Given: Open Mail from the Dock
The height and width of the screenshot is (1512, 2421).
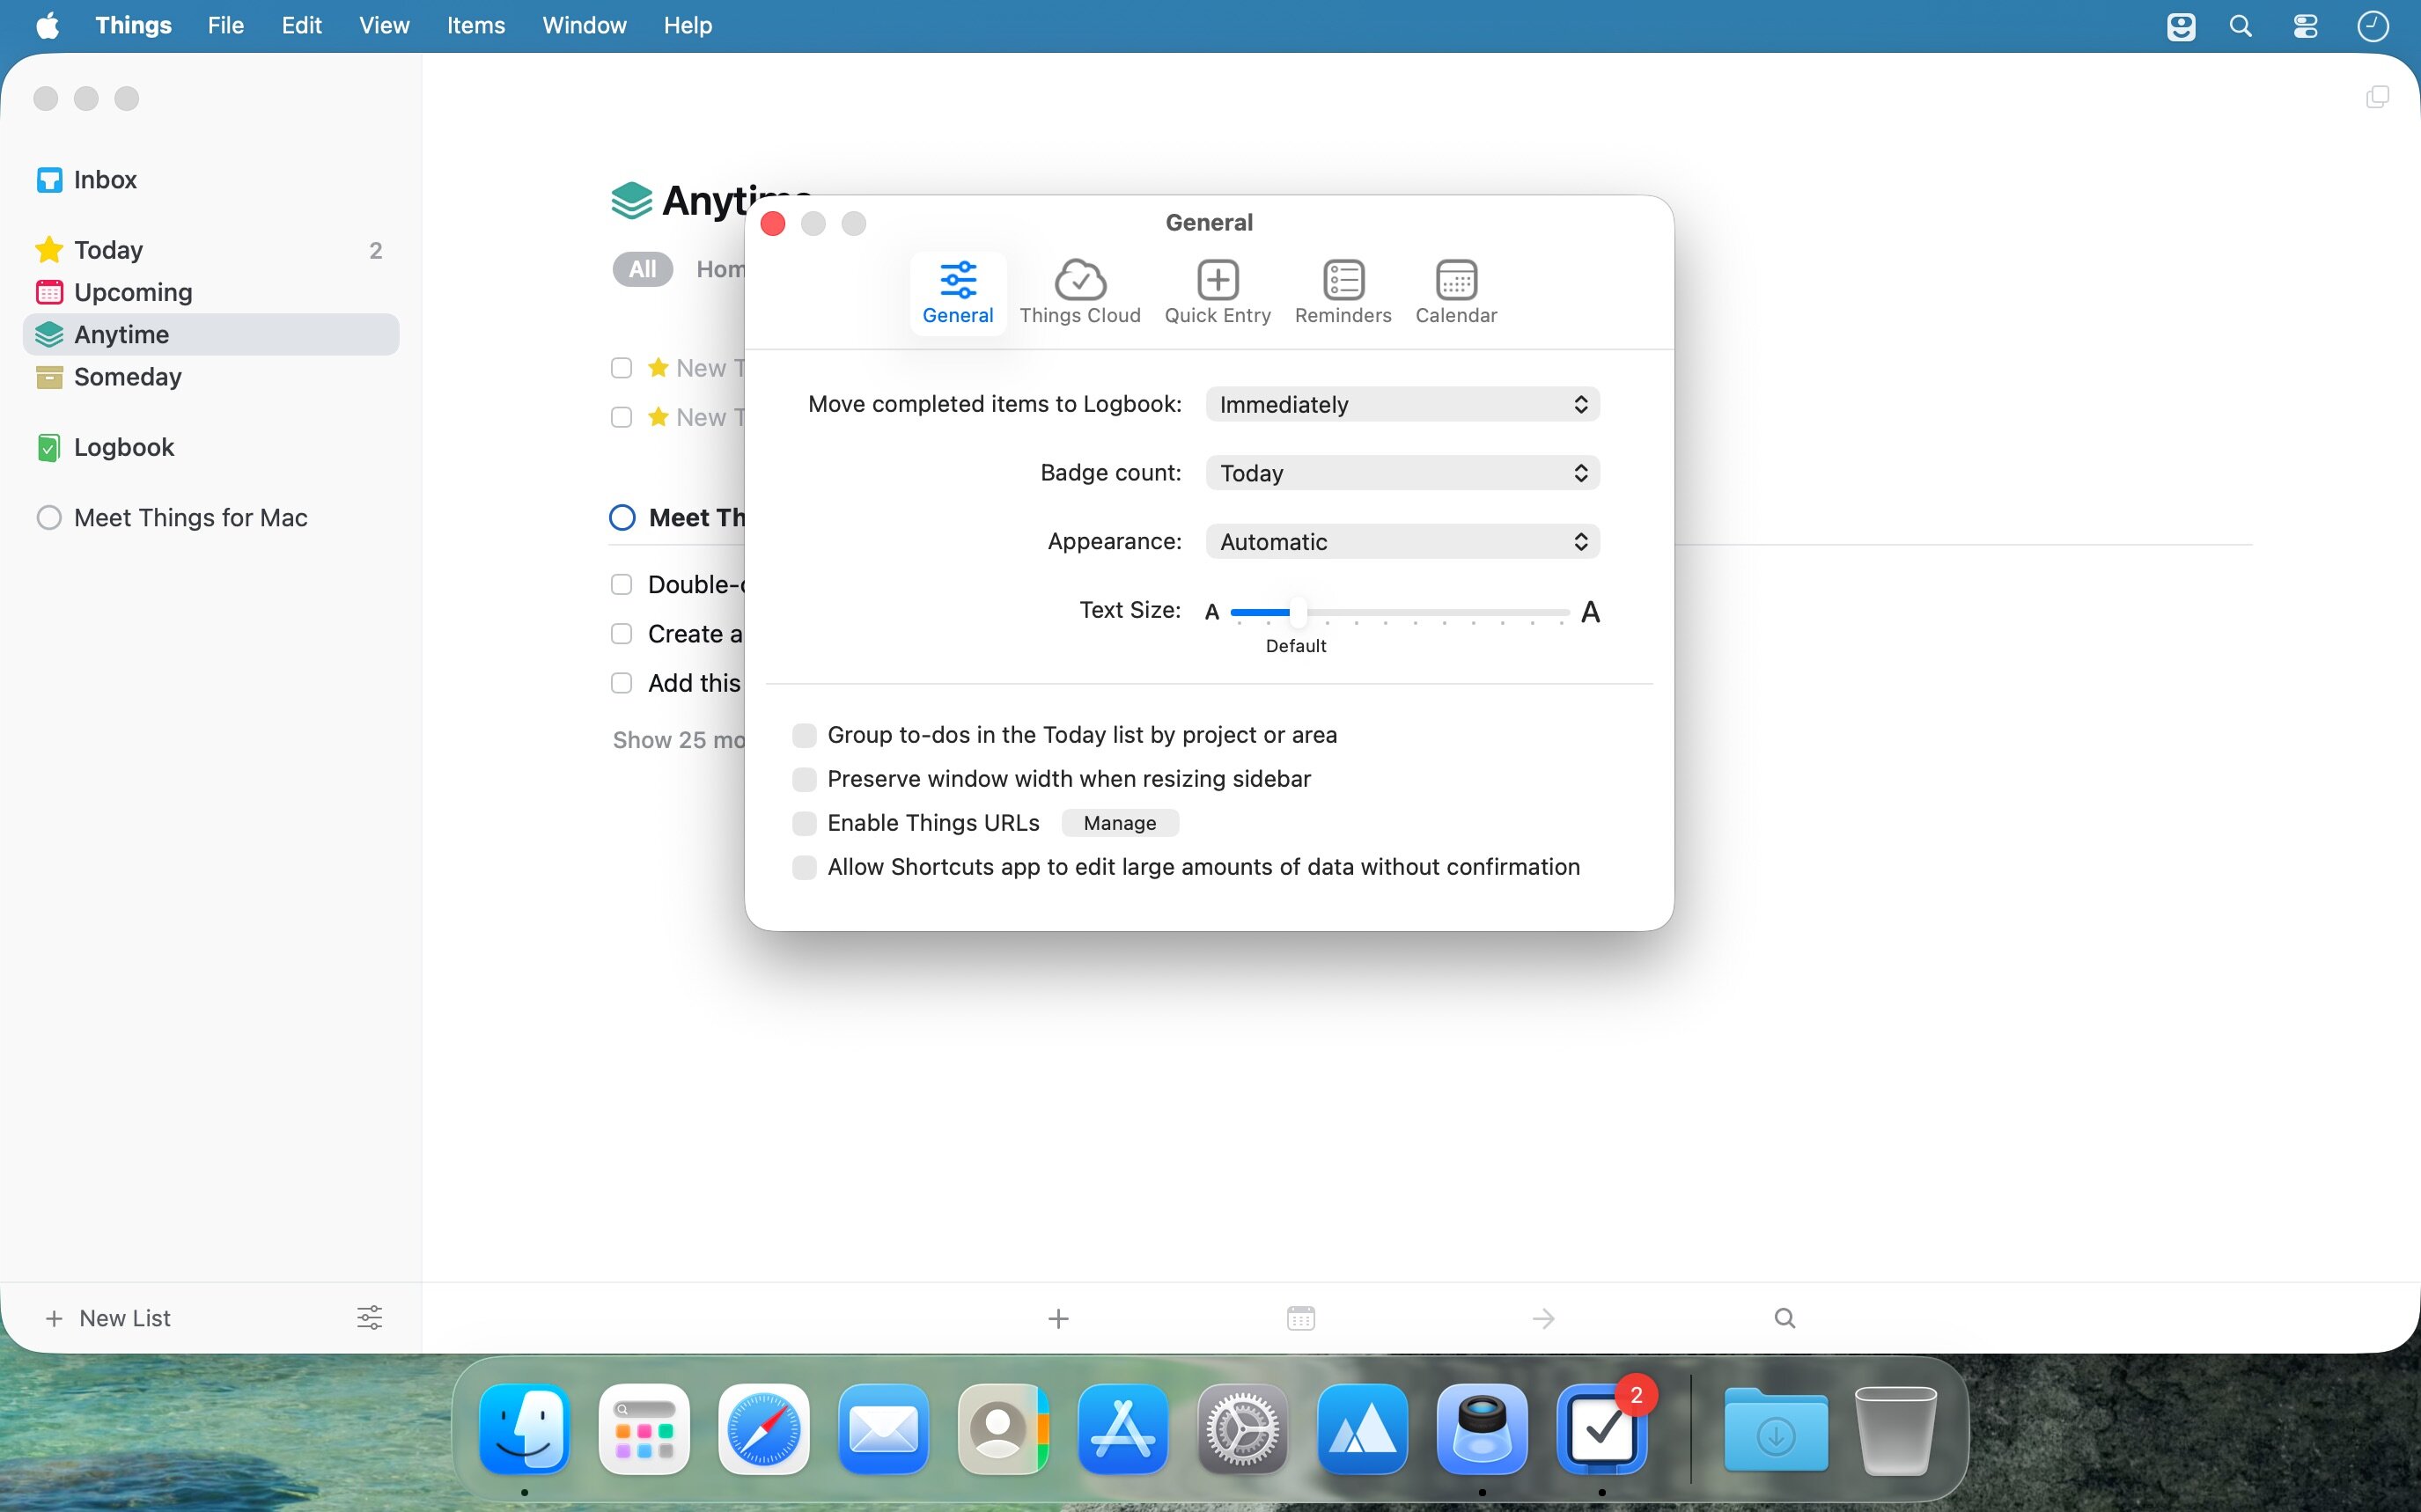Looking at the screenshot, I should point(883,1429).
